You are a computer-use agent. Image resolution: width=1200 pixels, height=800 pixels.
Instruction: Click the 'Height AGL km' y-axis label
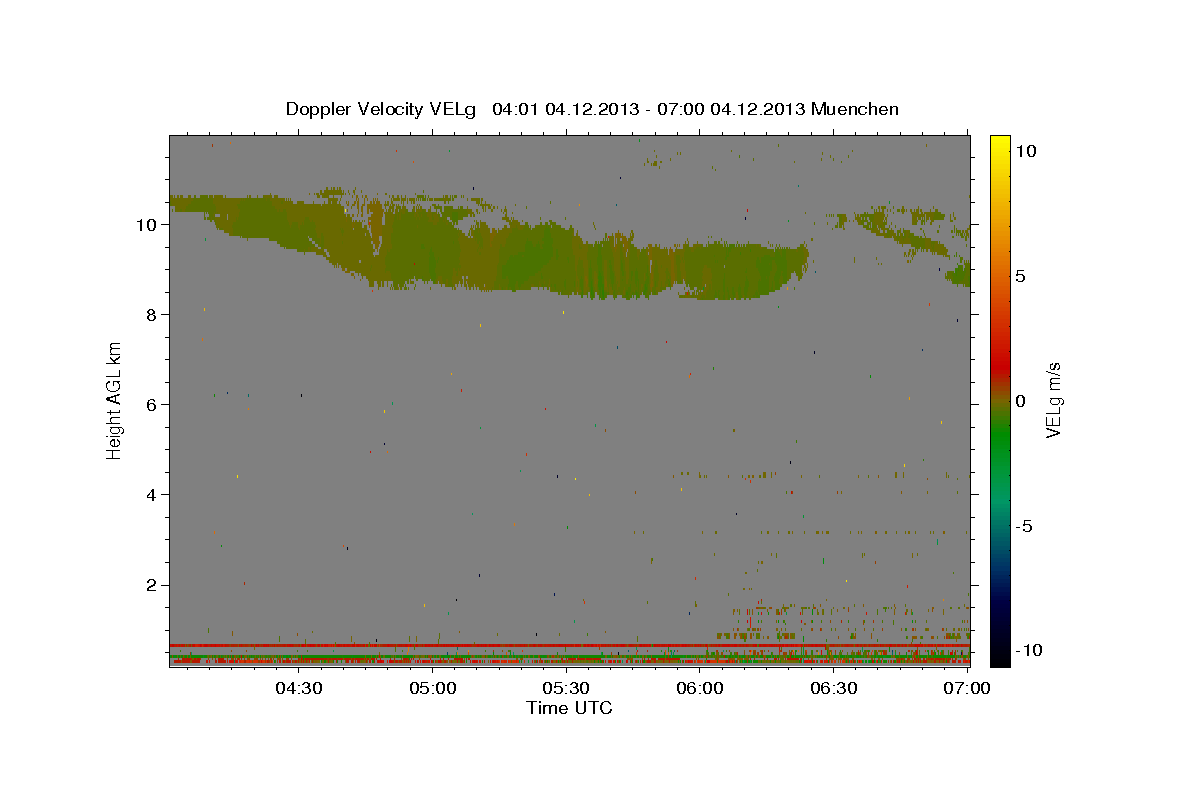click(x=115, y=399)
